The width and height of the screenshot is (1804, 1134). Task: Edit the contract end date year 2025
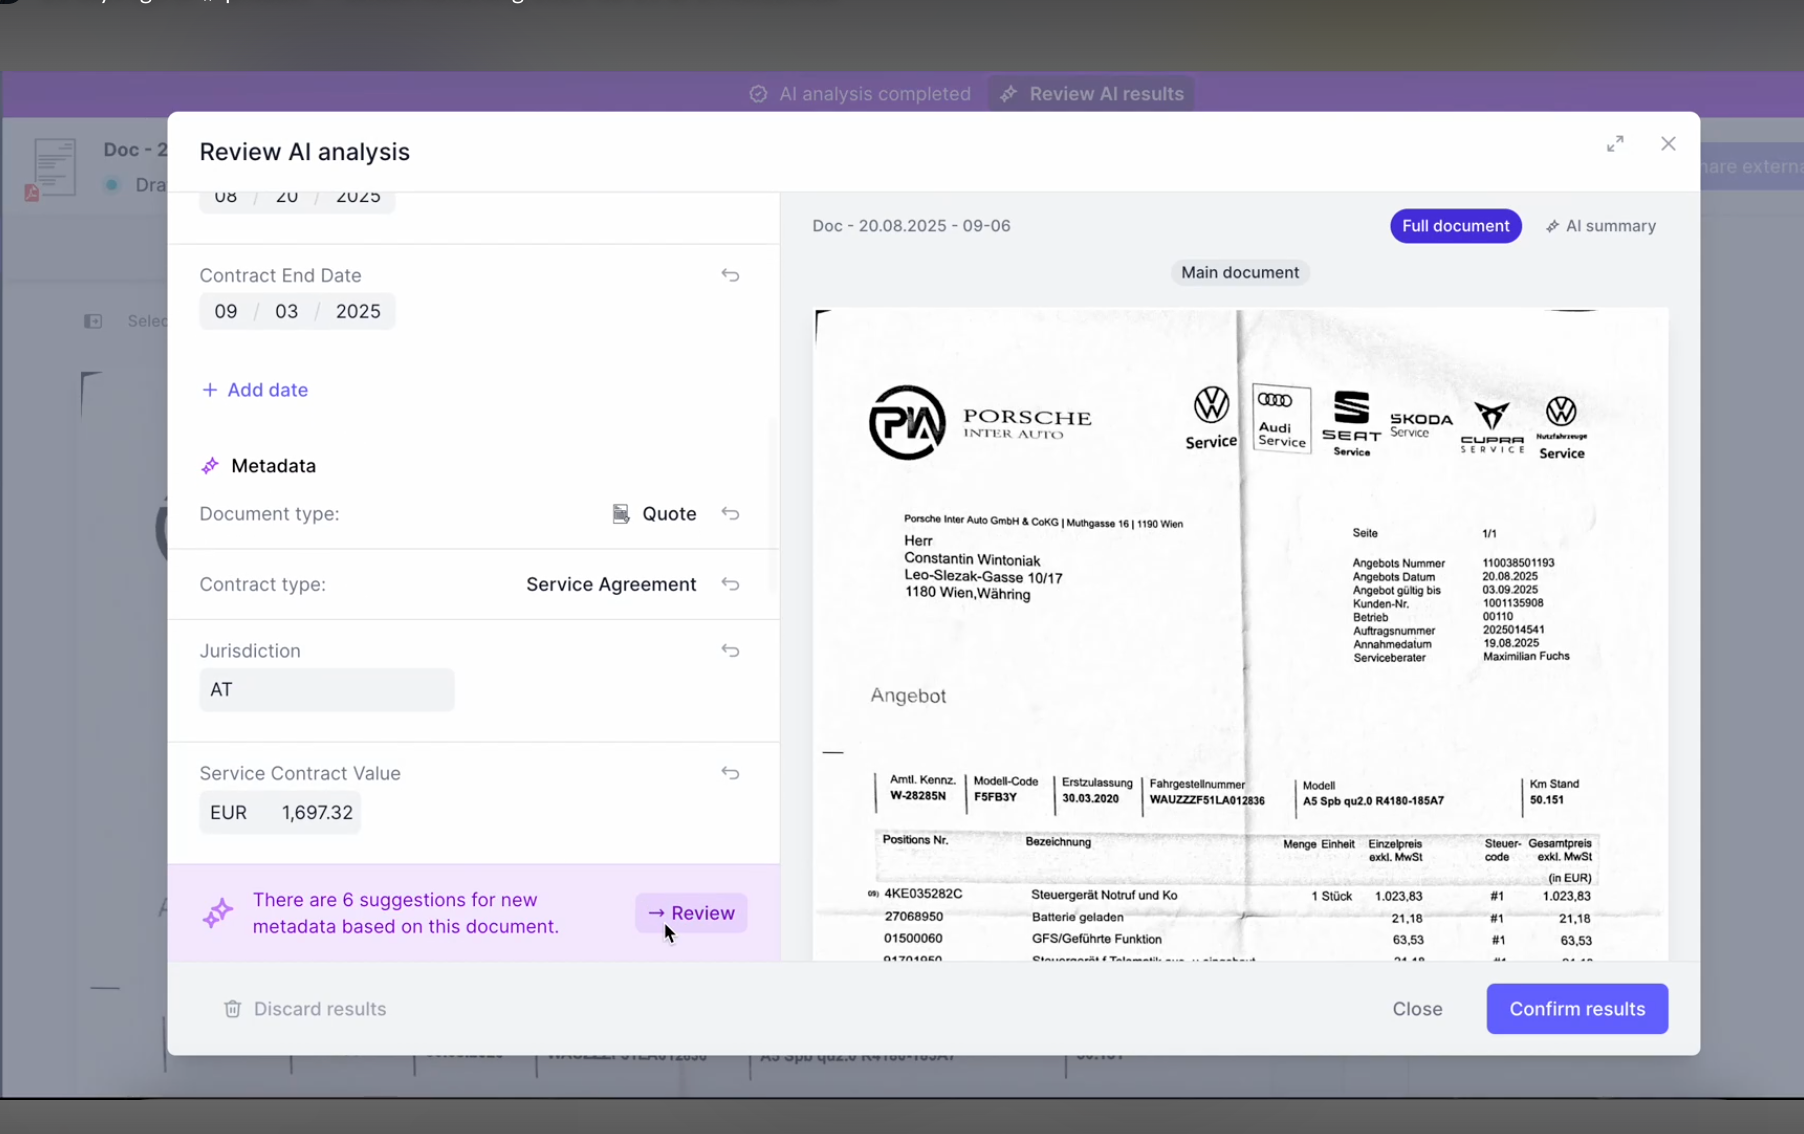click(358, 311)
